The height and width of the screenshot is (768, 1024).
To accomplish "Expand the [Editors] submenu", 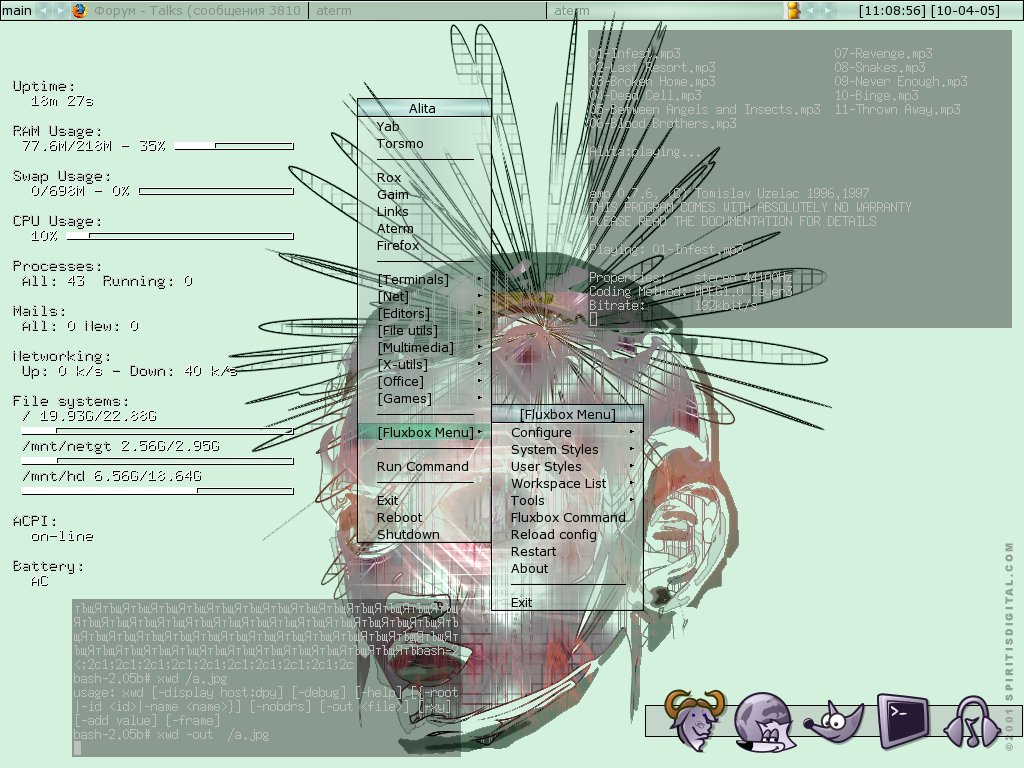I will (424, 313).
